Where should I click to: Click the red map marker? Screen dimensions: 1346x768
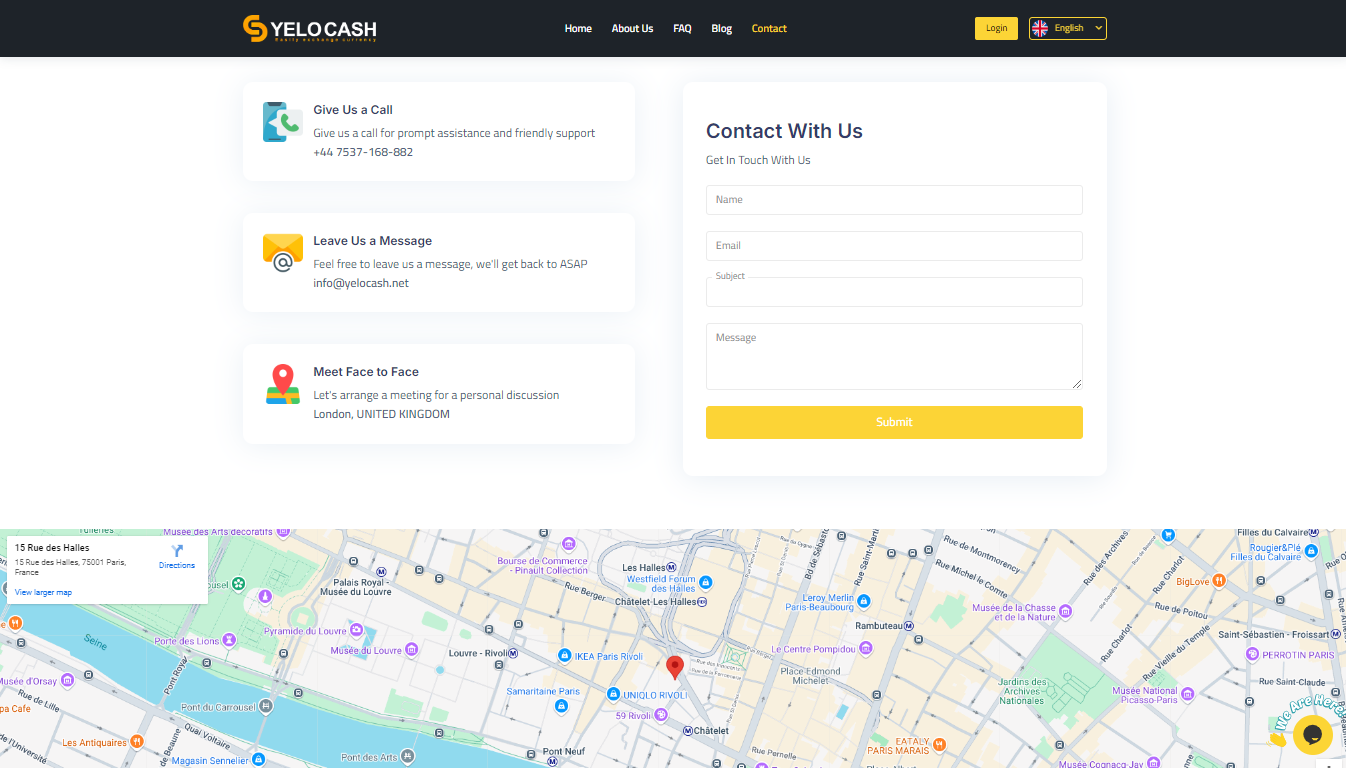tap(675, 667)
